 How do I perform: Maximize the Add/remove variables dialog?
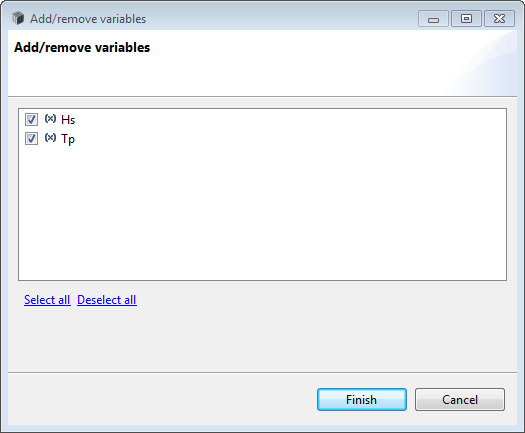click(466, 19)
